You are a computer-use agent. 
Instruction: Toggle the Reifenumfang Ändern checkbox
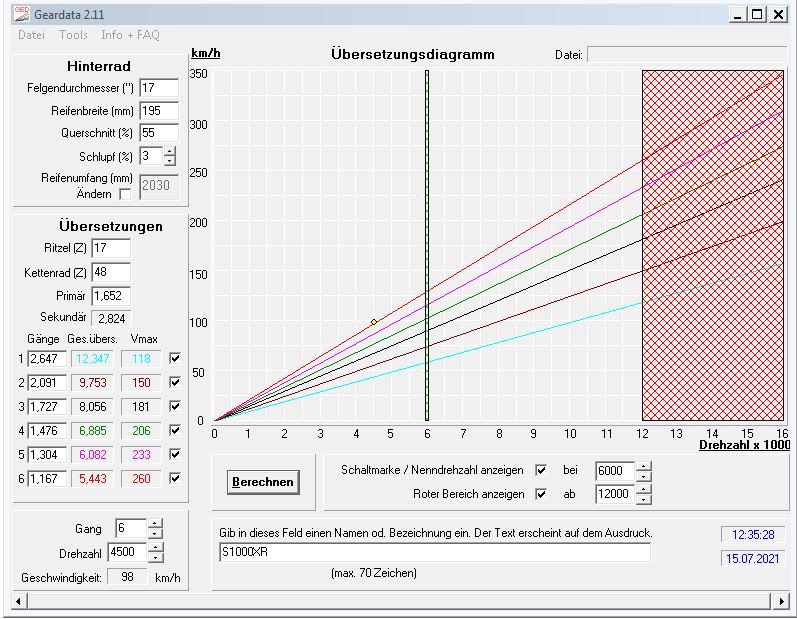pyautogui.click(x=125, y=194)
